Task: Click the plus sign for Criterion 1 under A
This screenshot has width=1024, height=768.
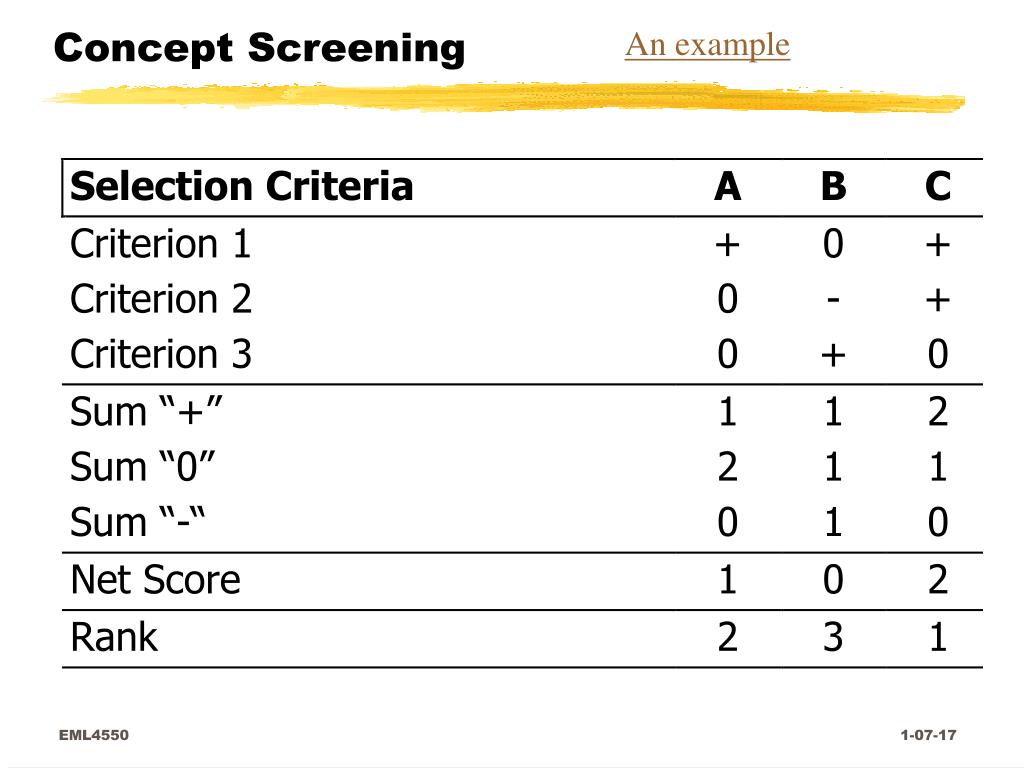Action: pos(728,246)
